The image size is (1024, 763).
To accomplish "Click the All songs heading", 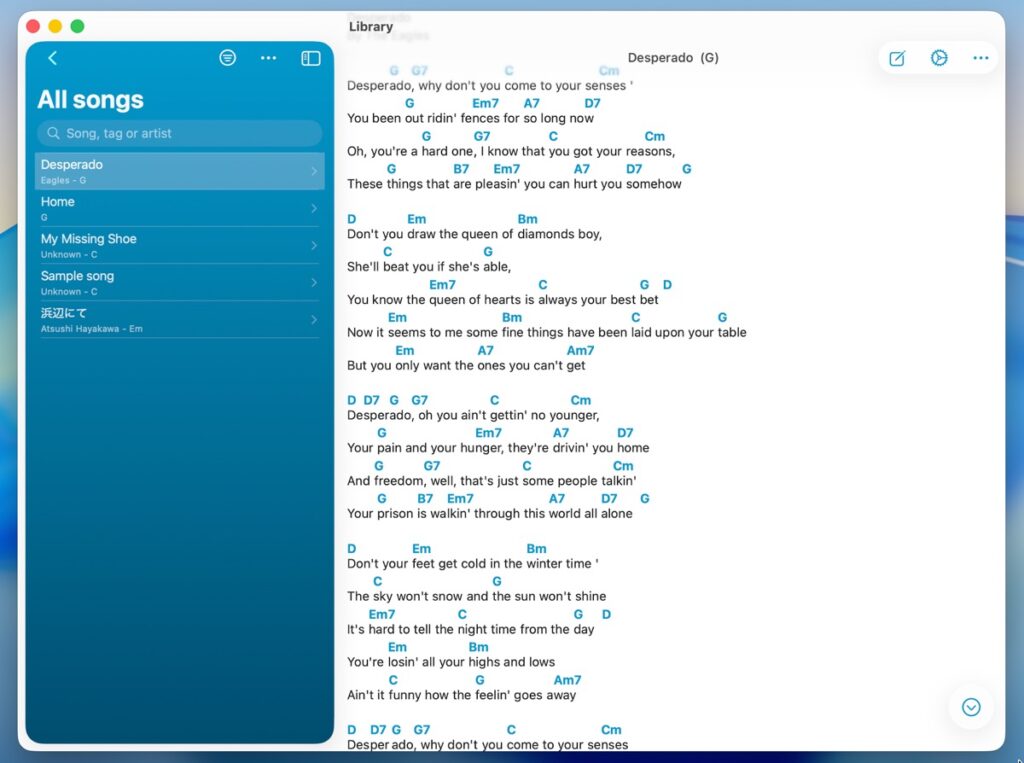I will click(90, 100).
